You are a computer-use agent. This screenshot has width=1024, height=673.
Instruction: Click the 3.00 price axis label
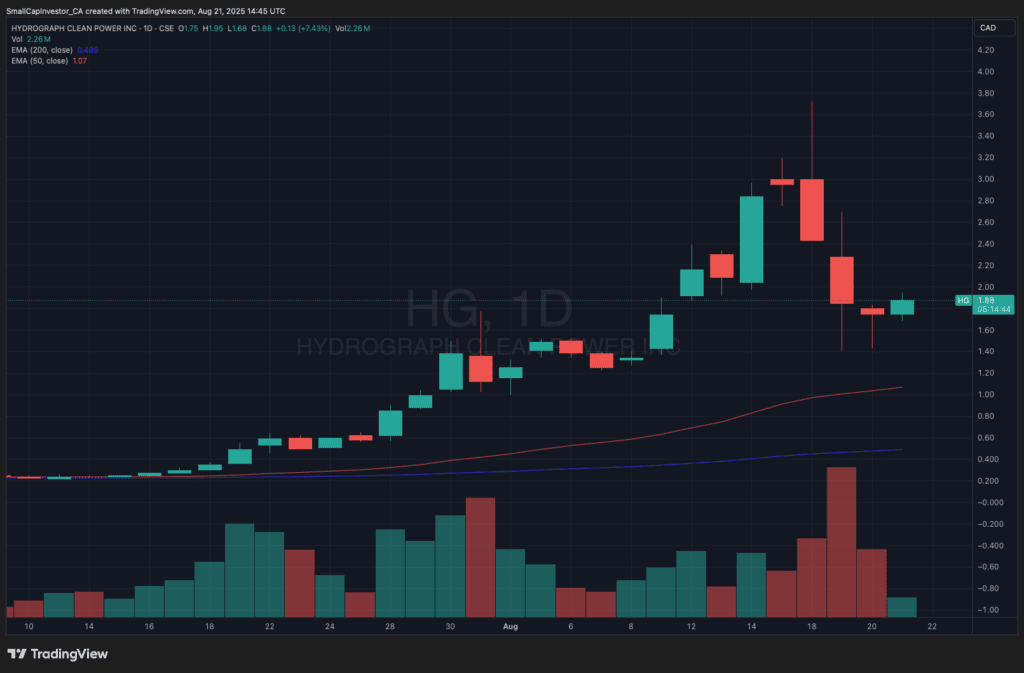985,179
